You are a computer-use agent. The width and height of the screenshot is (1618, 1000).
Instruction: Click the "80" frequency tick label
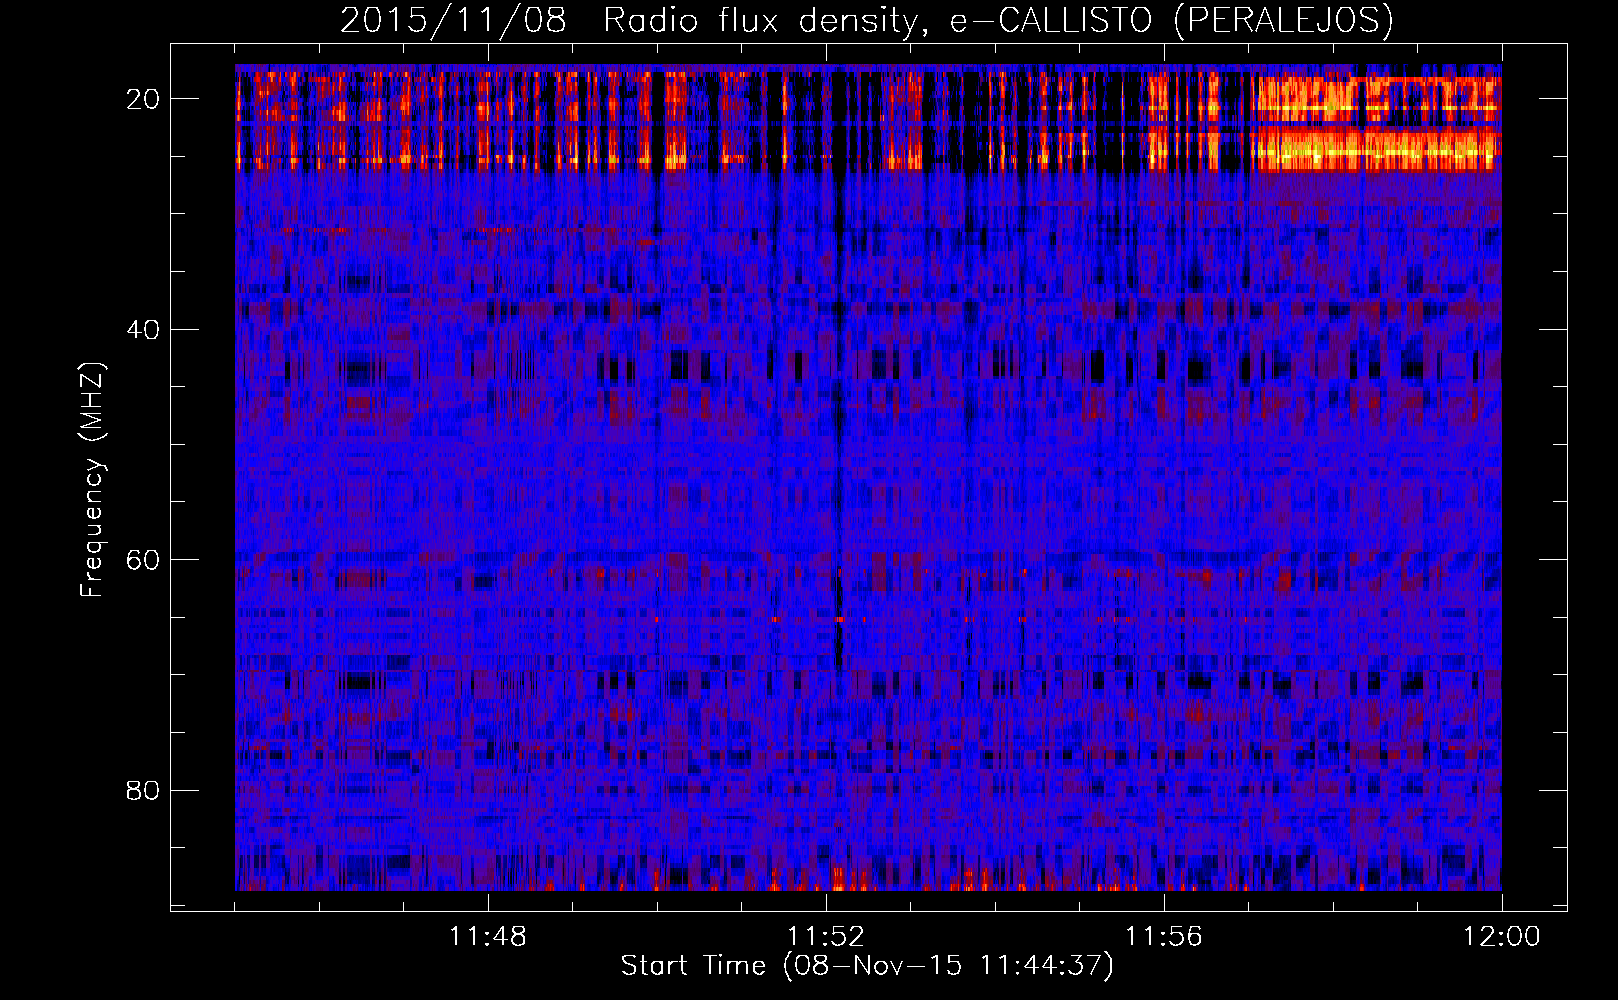click(144, 790)
